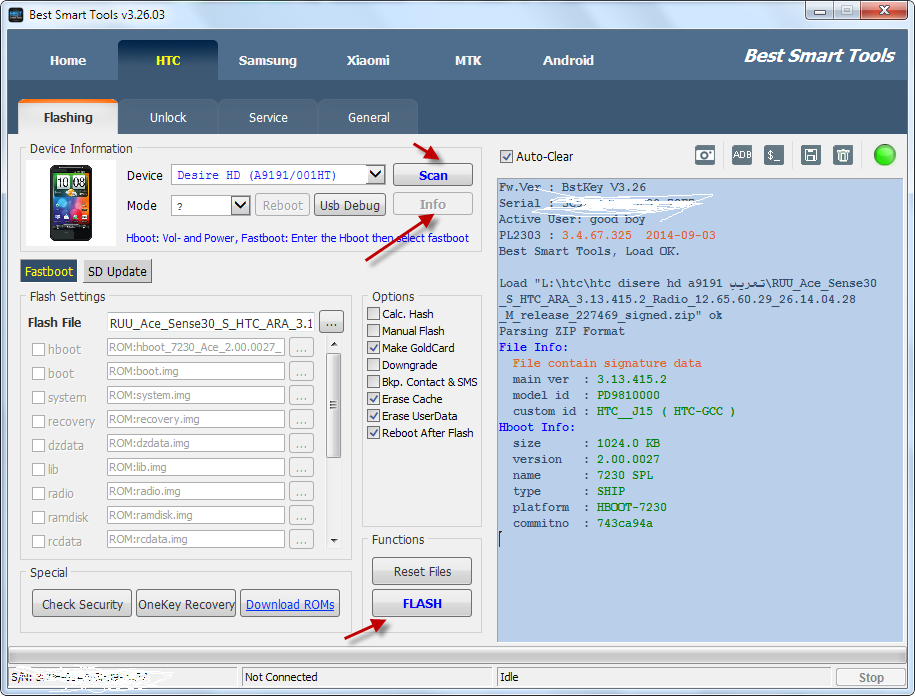Open the Device model dropdown

click(x=376, y=174)
